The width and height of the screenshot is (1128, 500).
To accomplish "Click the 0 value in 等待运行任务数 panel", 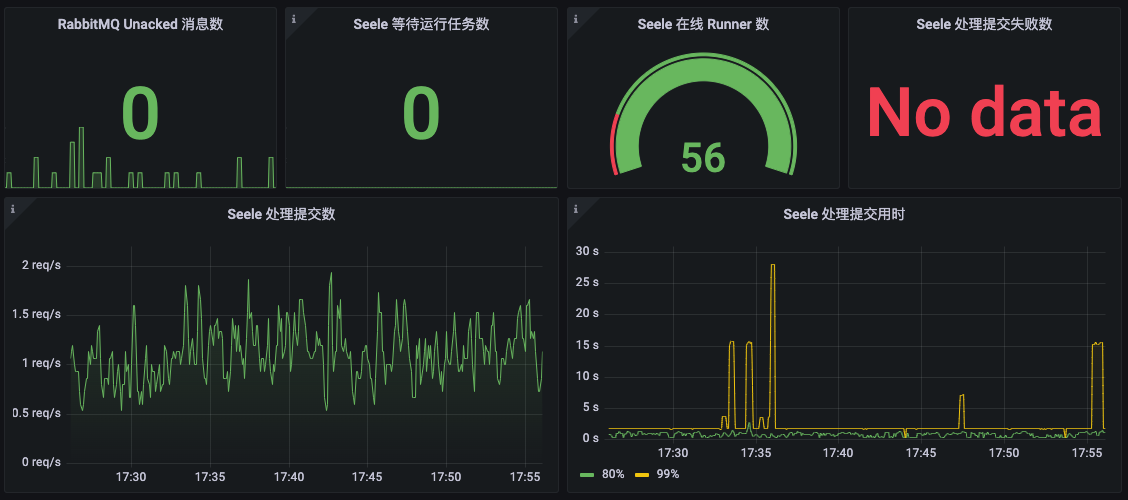I will (421, 114).
